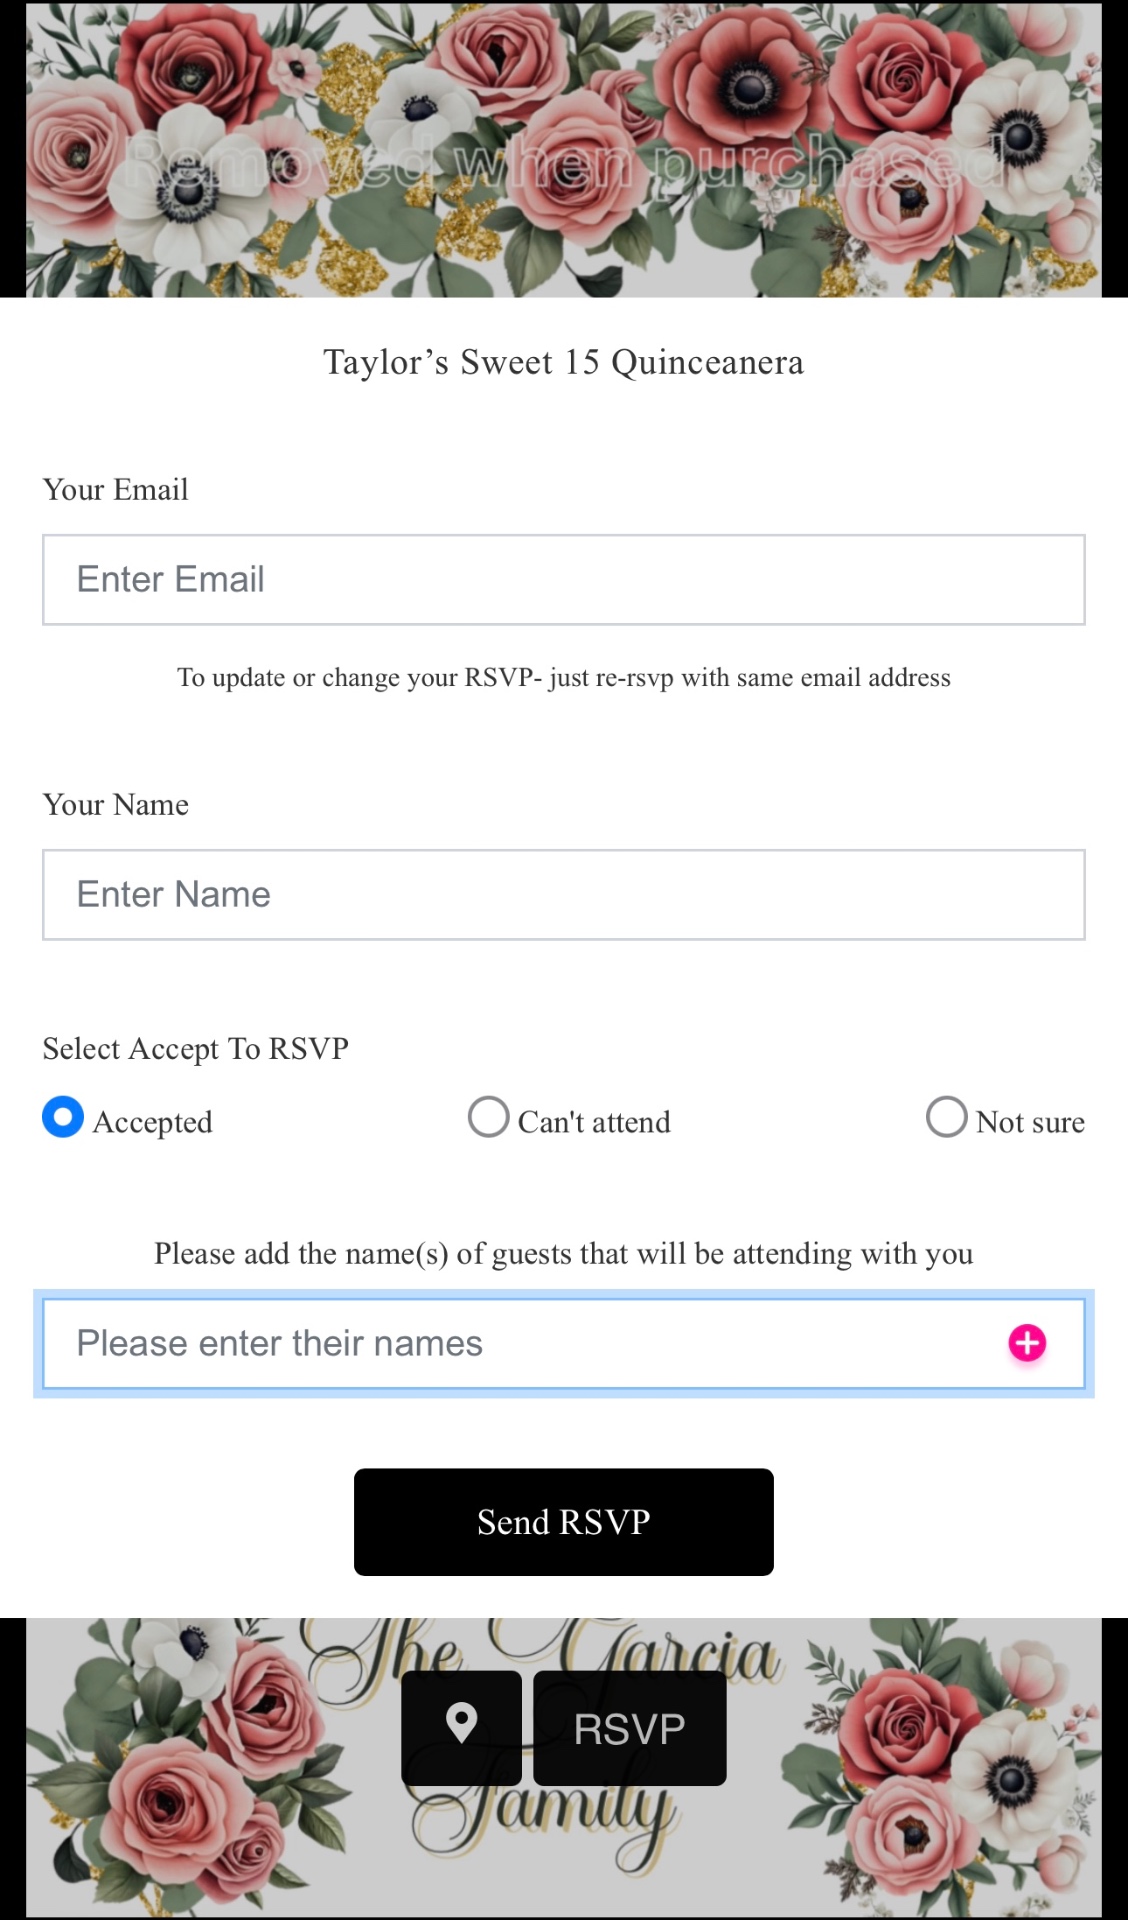Click the Your Name label
Viewport: 1128px width, 1920px height.
(115, 805)
